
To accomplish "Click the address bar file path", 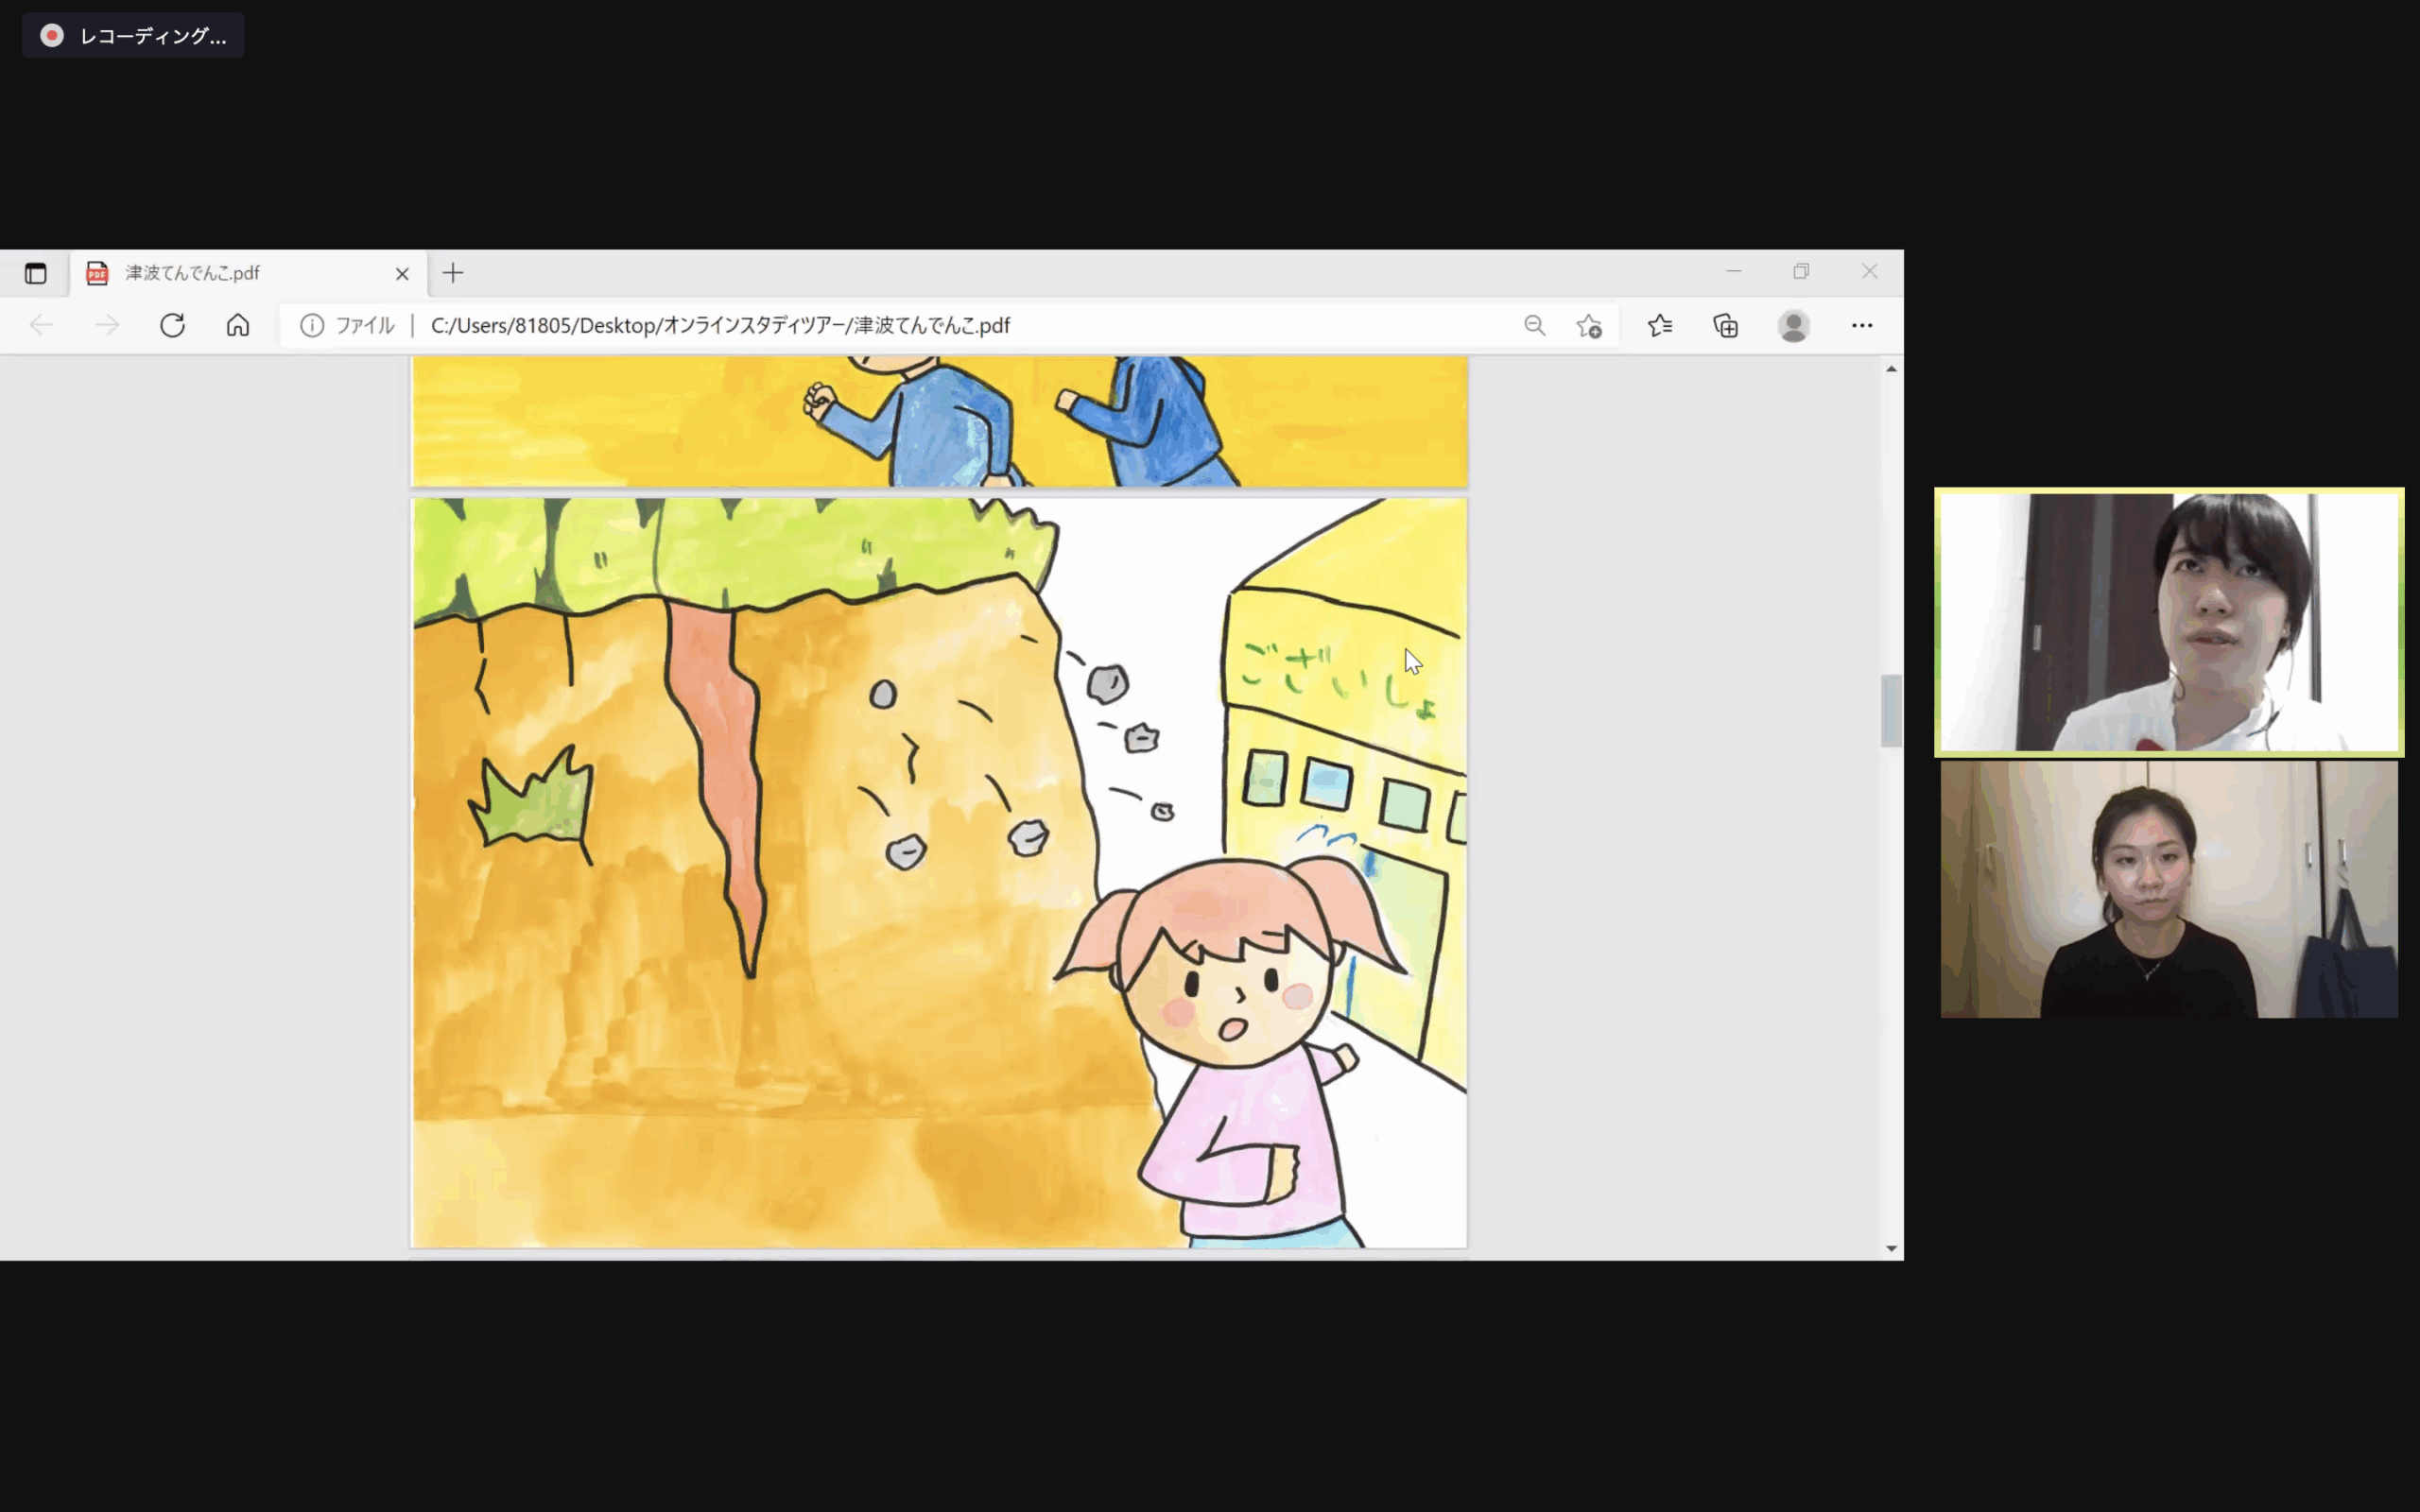I will [720, 325].
